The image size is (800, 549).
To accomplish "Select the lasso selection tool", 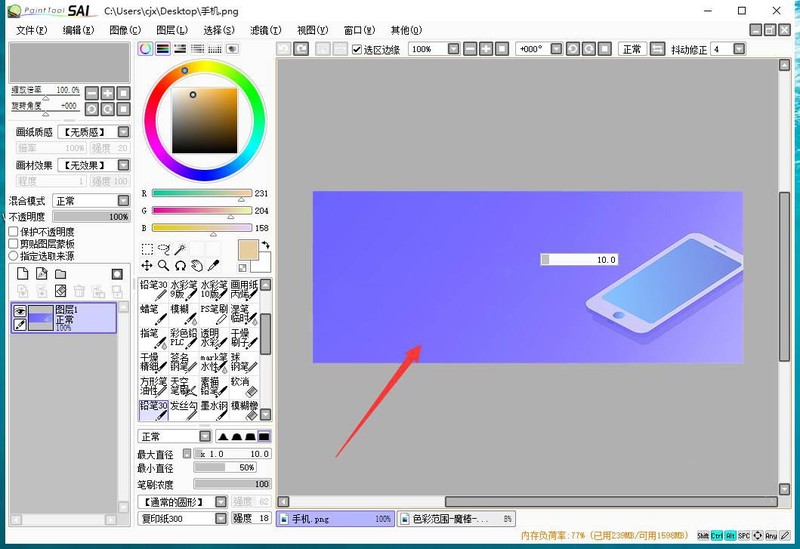I will (x=164, y=249).
